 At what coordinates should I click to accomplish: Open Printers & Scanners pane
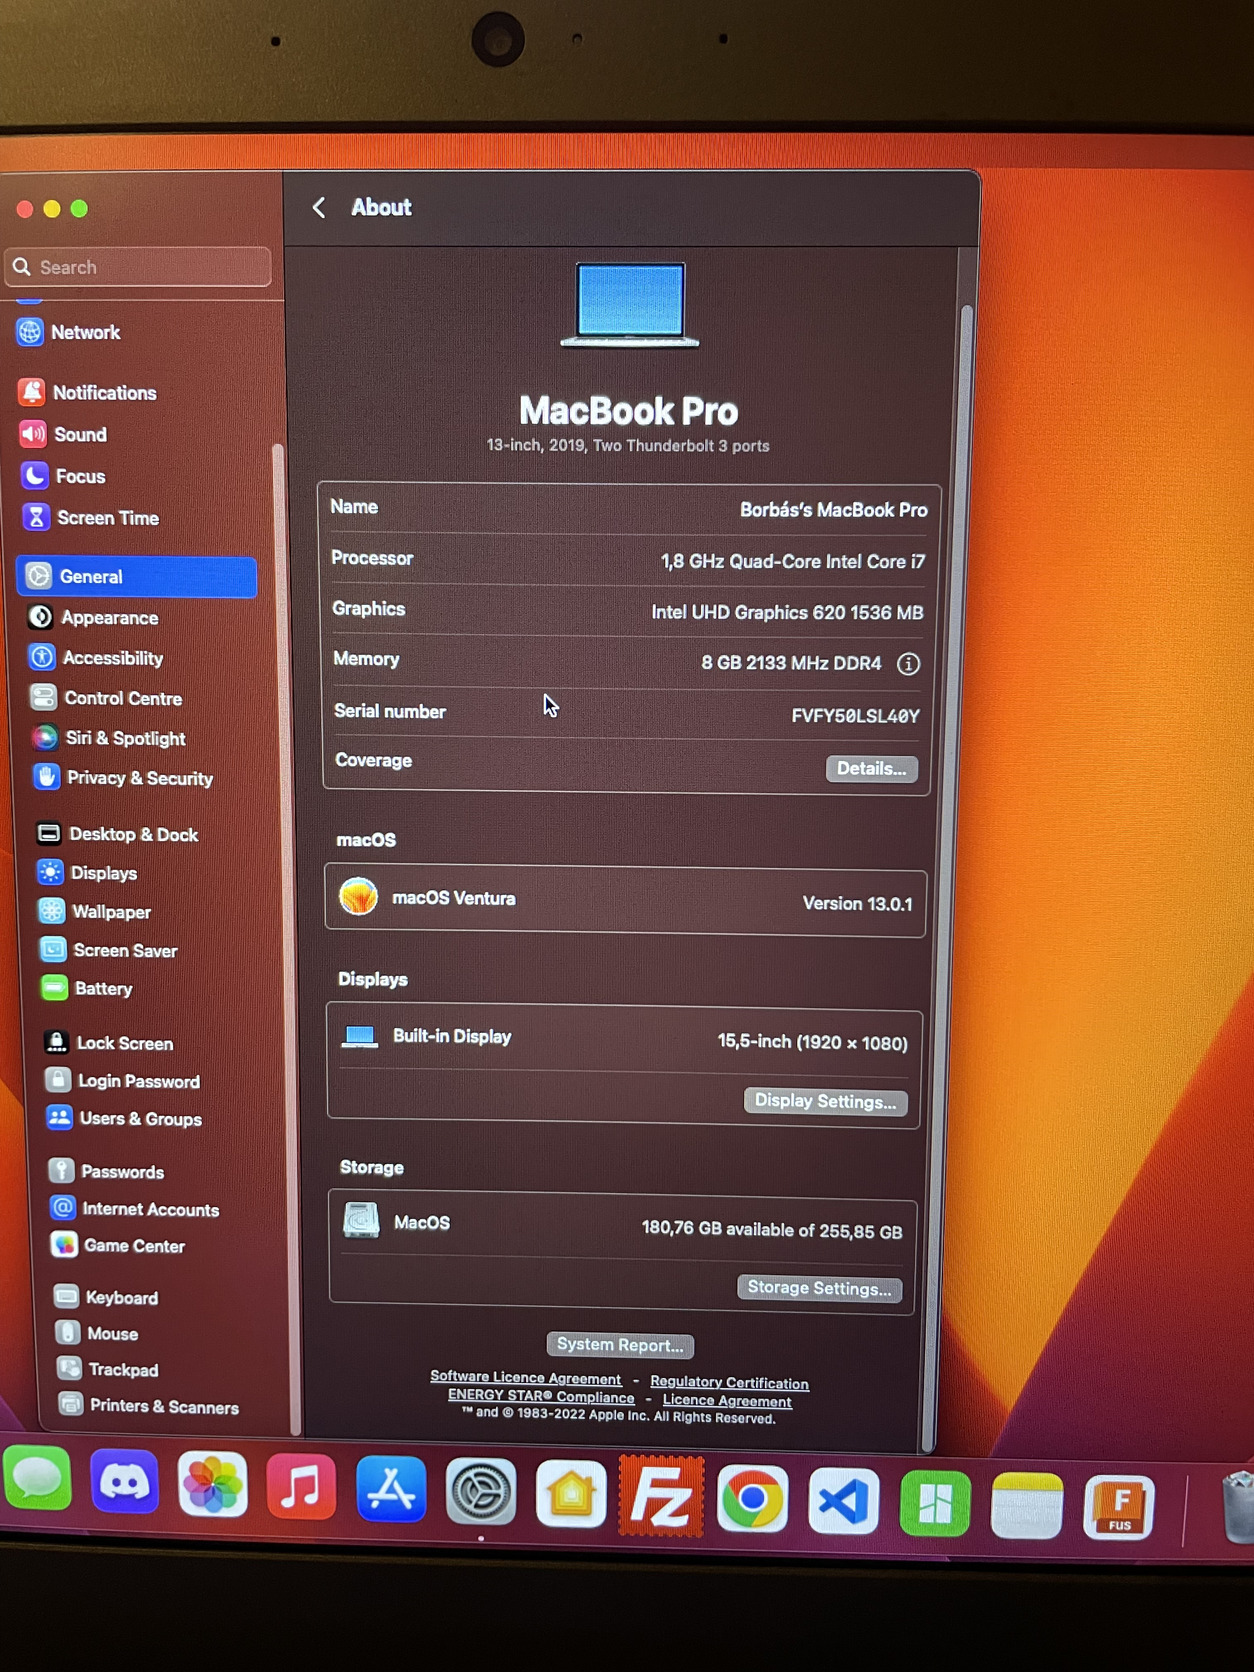[150, 1405]
